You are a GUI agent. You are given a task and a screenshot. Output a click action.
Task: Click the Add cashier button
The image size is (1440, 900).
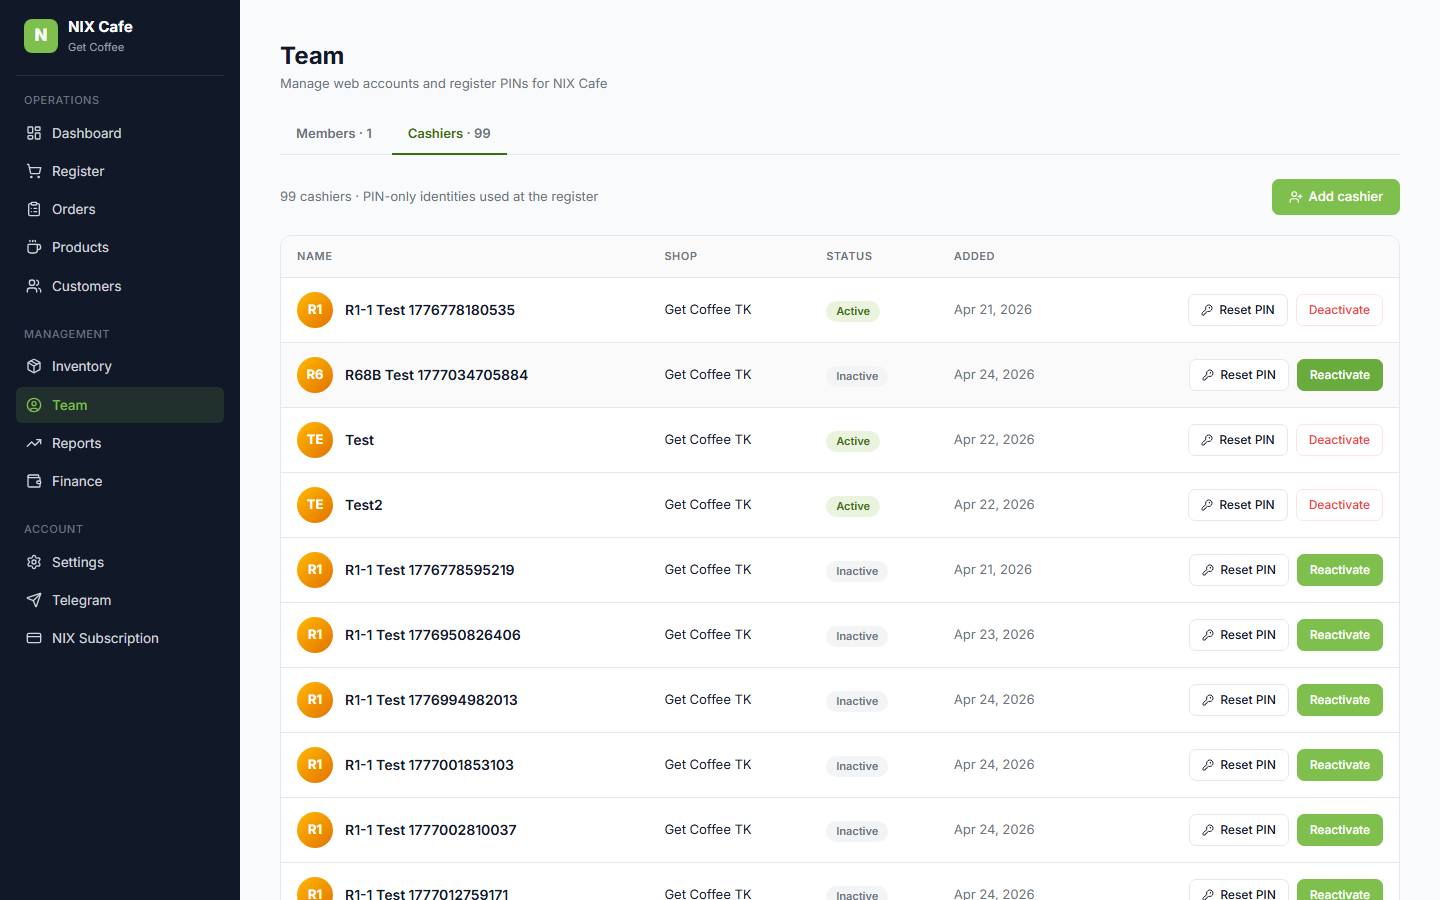coord(1335,197)
